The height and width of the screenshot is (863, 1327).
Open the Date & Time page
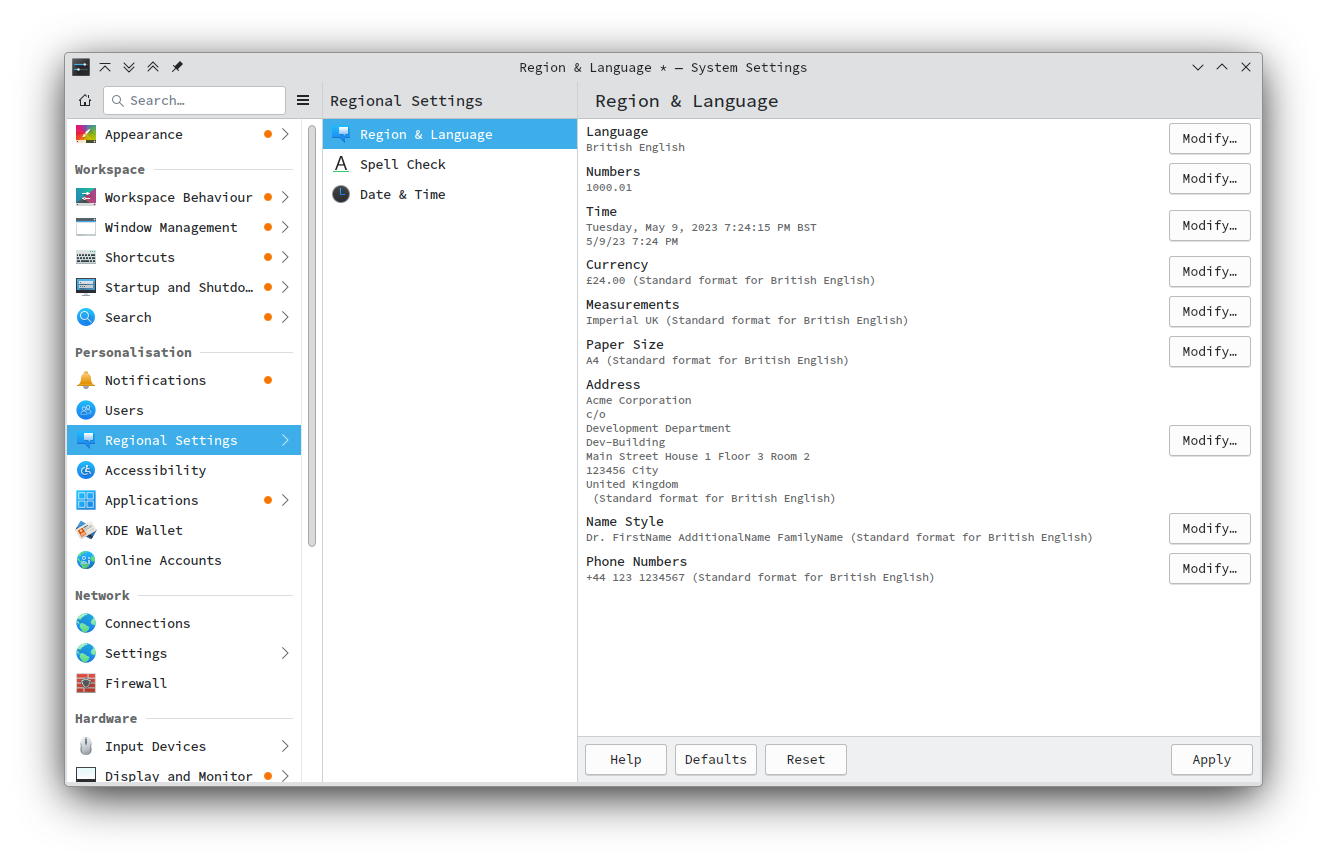[450, 194]
